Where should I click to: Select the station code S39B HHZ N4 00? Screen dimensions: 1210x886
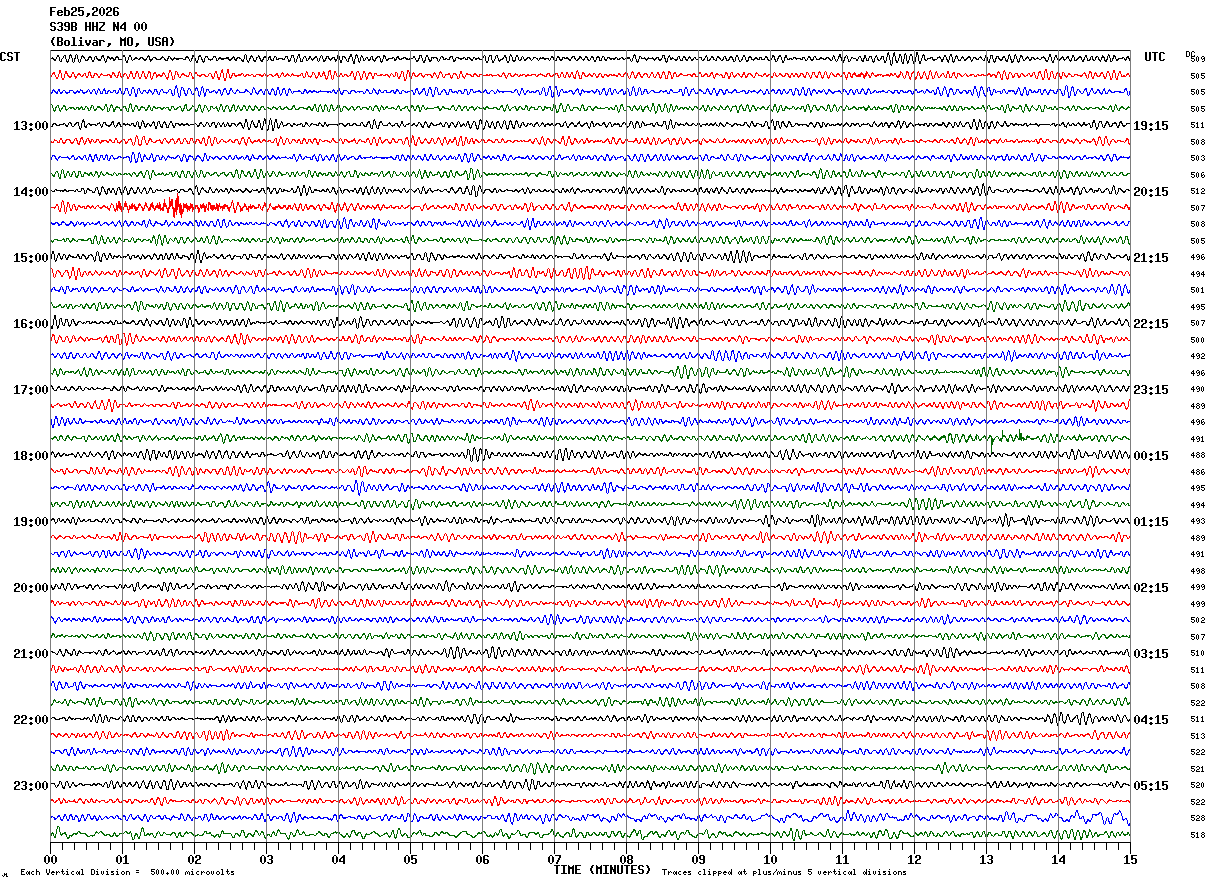tap(98, 27)
